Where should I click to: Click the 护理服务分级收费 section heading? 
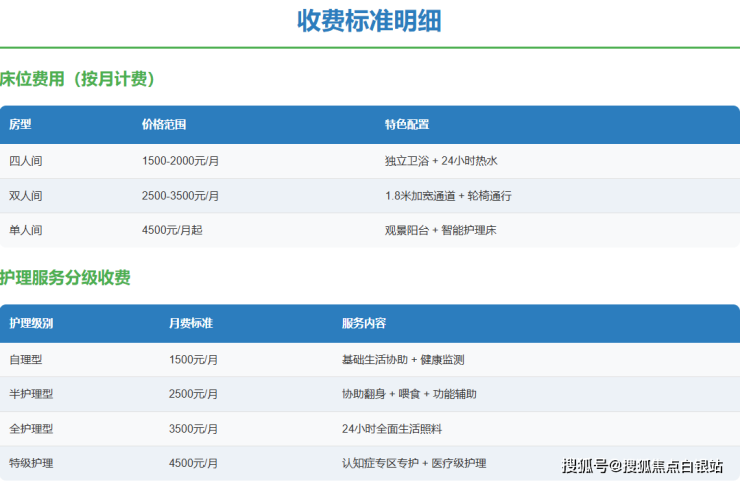[x=65, y=278]
